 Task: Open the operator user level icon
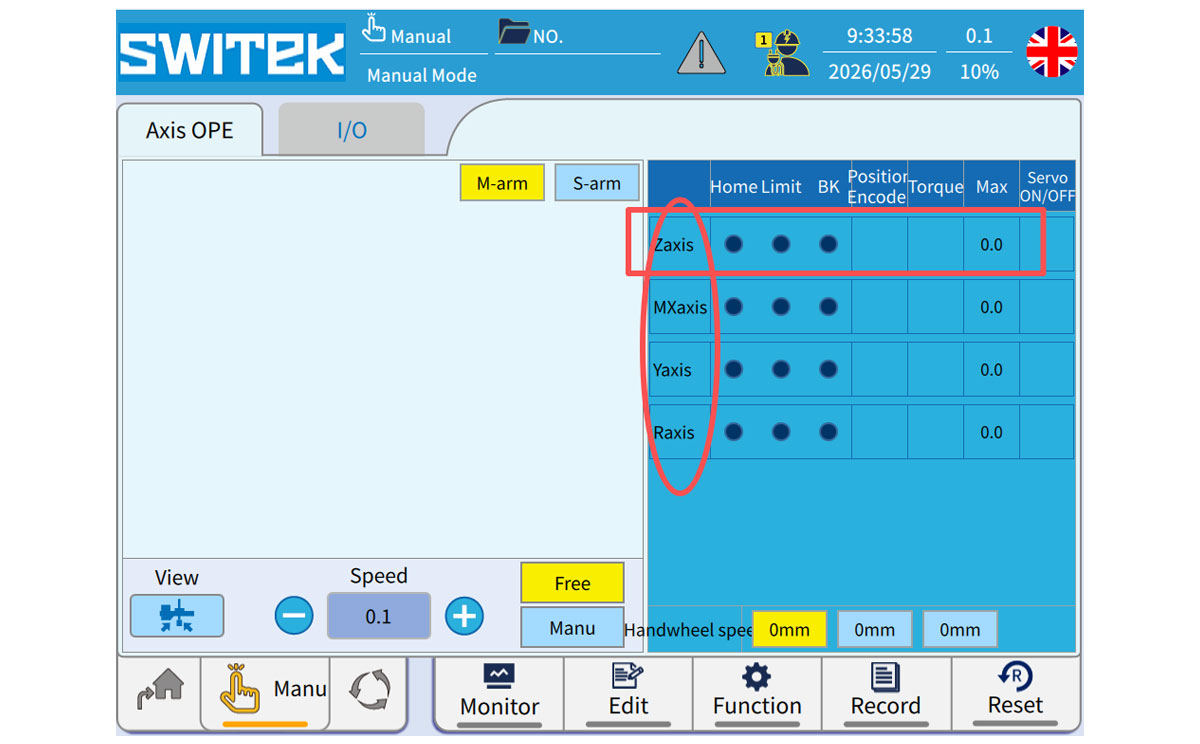pos(782,53)
